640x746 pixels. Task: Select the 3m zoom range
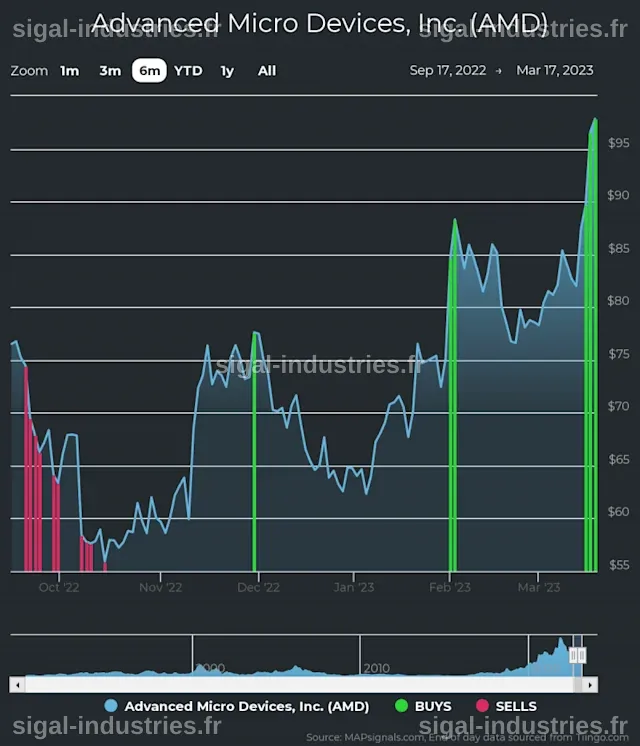110,71
